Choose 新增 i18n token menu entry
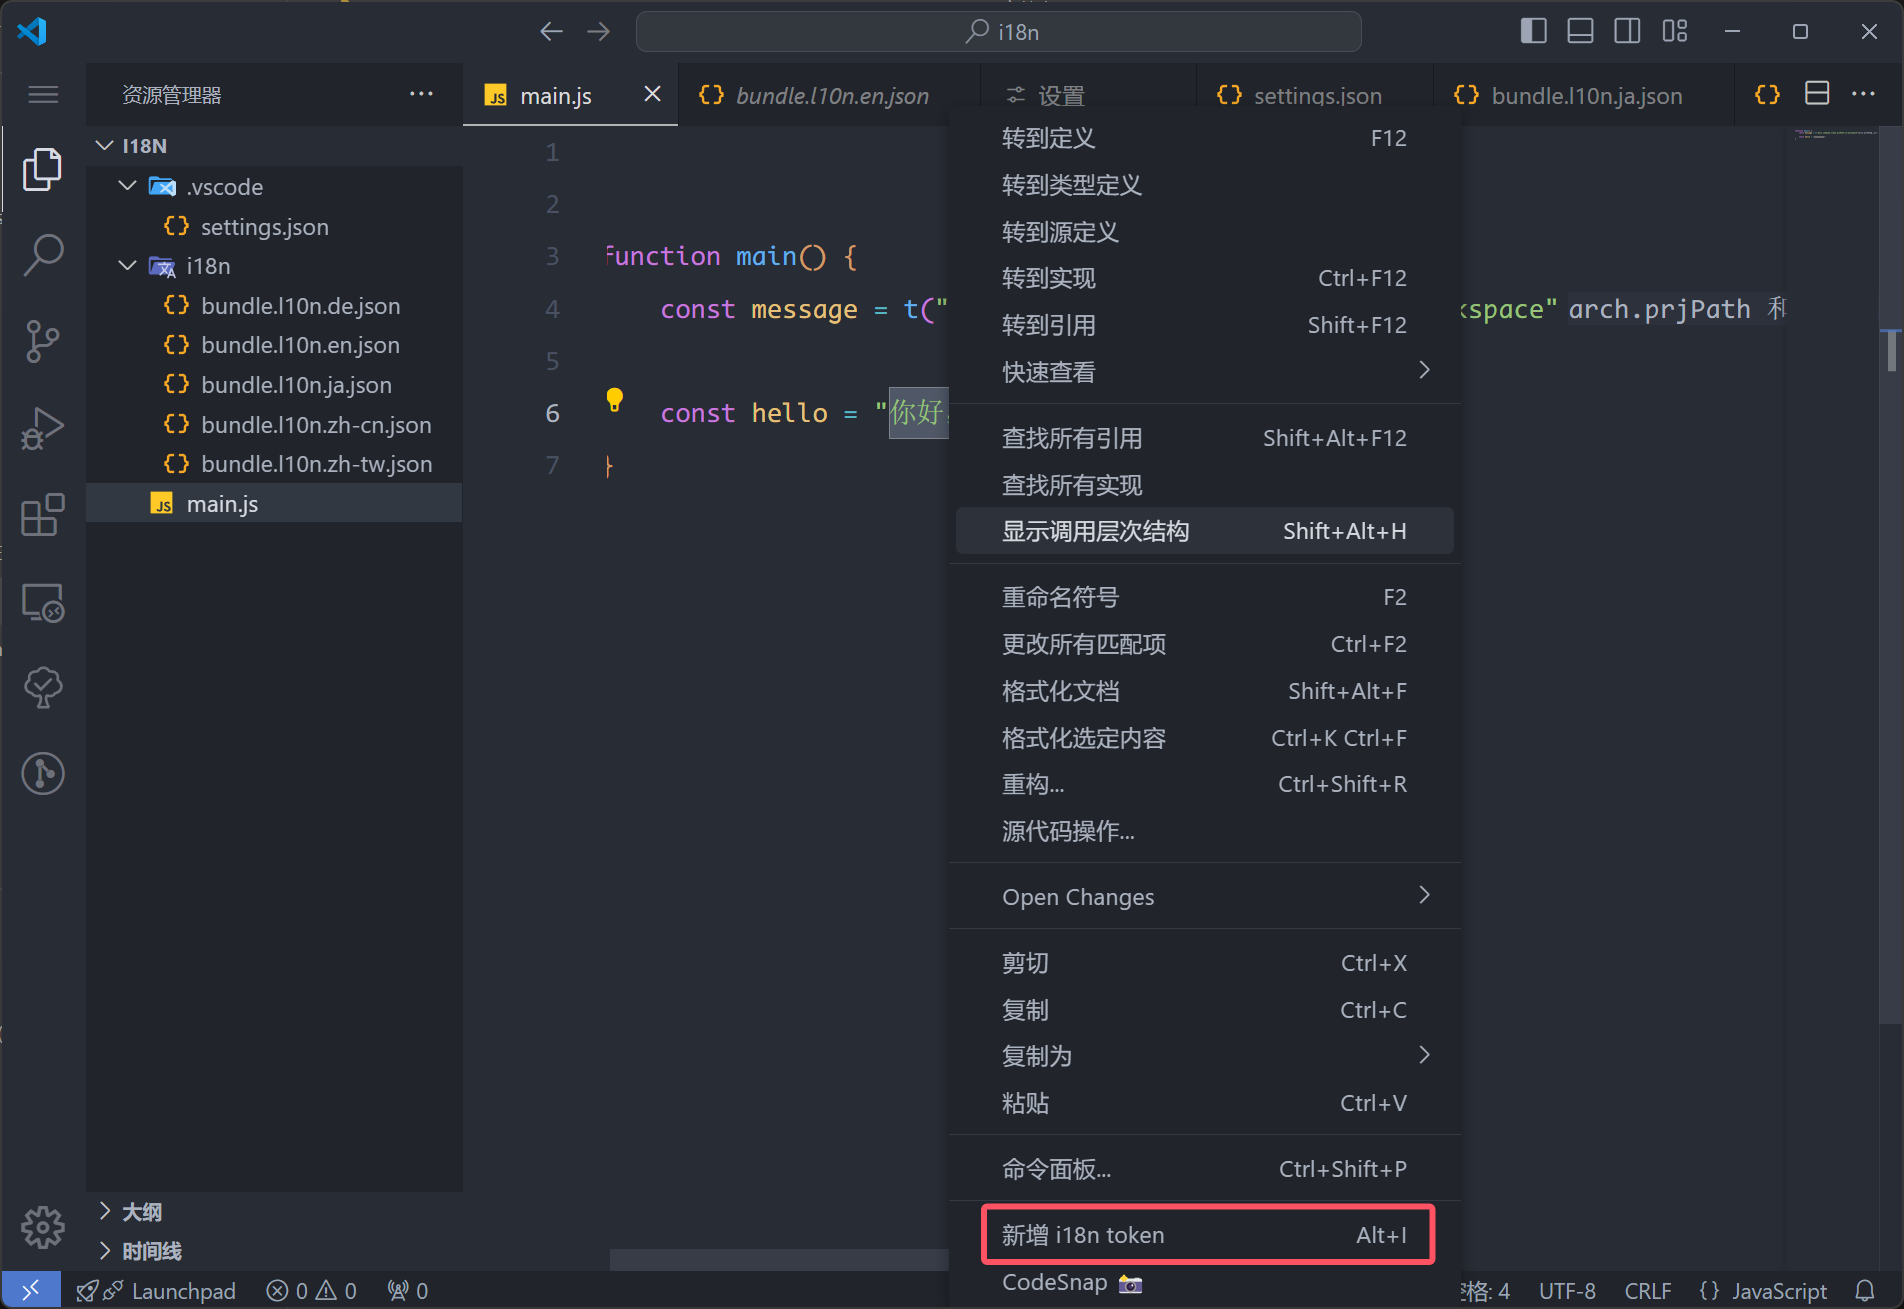 tap(1204, 1235)
